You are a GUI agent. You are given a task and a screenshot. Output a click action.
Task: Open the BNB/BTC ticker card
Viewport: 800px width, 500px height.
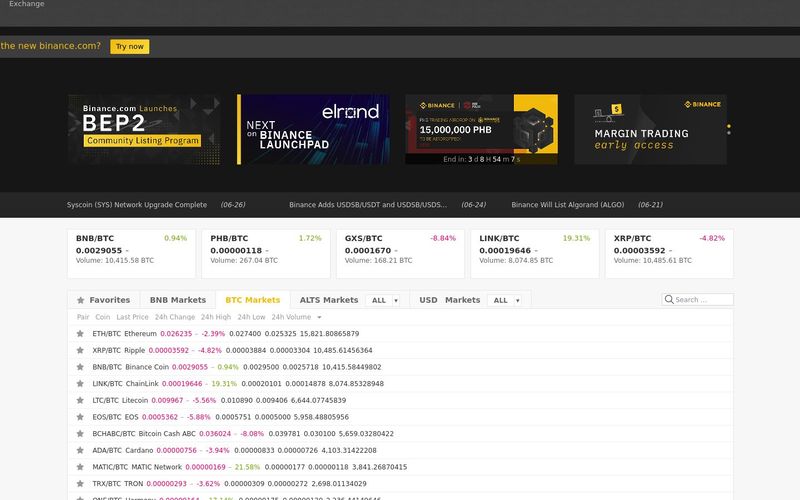coord(131,254)
